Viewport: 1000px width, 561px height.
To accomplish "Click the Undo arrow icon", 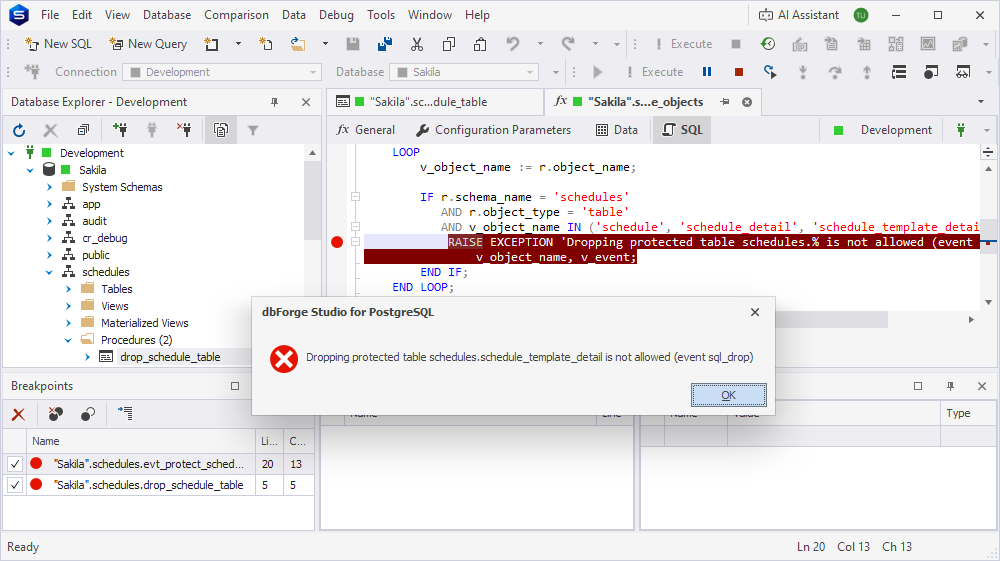I will coord(513,44).
